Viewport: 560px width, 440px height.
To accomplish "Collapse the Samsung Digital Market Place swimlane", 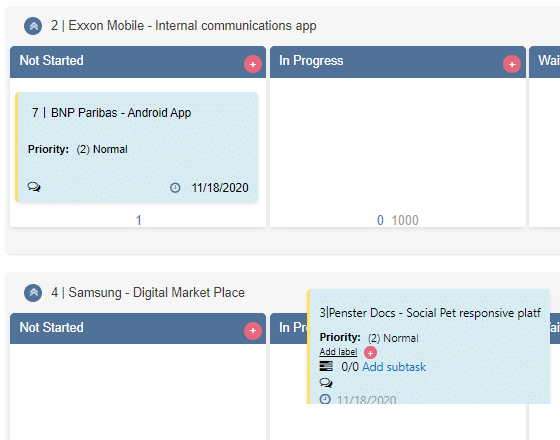I will click(x=33, y=293).
